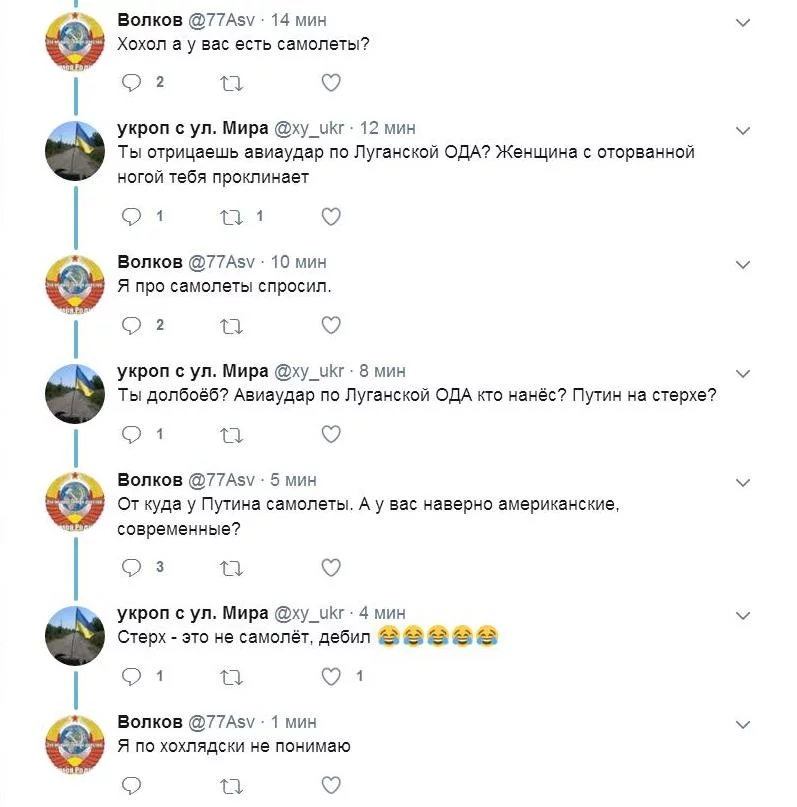The width and height of the screenshot is (797, 807).
Task: Like the 4 мин 'Стерх - это не самолёт' tweet
Action: tap(331, 677)
